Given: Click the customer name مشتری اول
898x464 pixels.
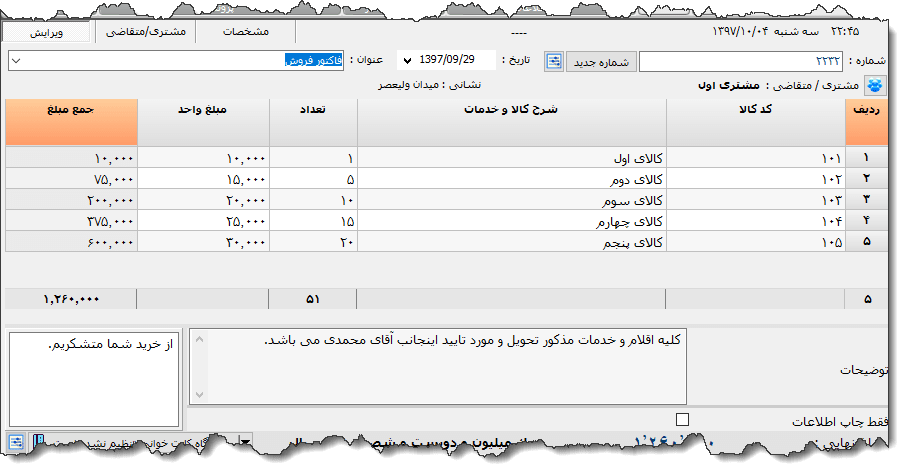Looking at the screenshot, I should pos(728,85).
